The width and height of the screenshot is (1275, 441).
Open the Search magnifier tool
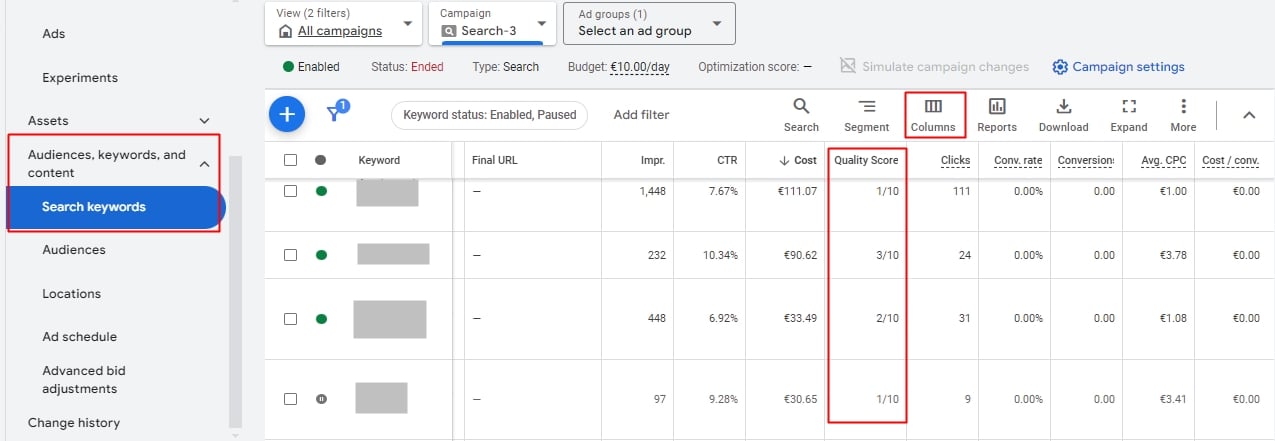[801, 114]
